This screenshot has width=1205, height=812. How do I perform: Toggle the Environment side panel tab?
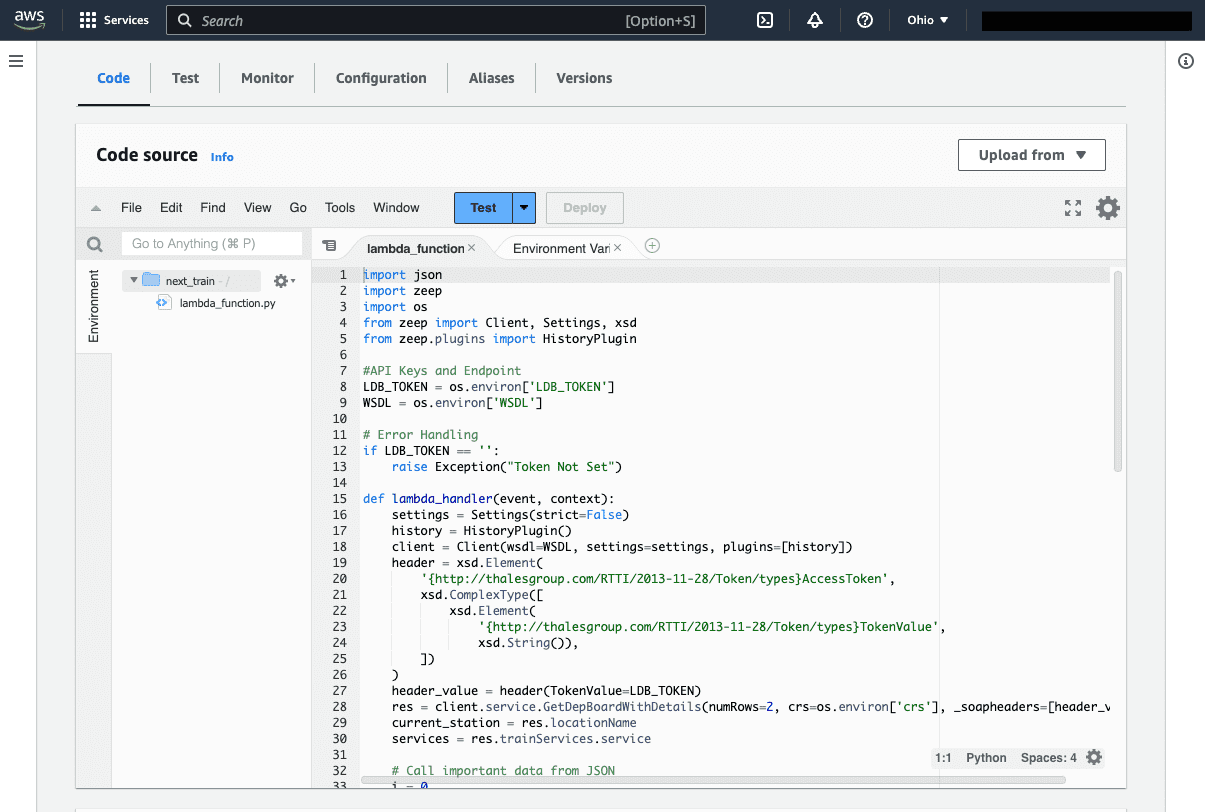(x=94, y=306)
